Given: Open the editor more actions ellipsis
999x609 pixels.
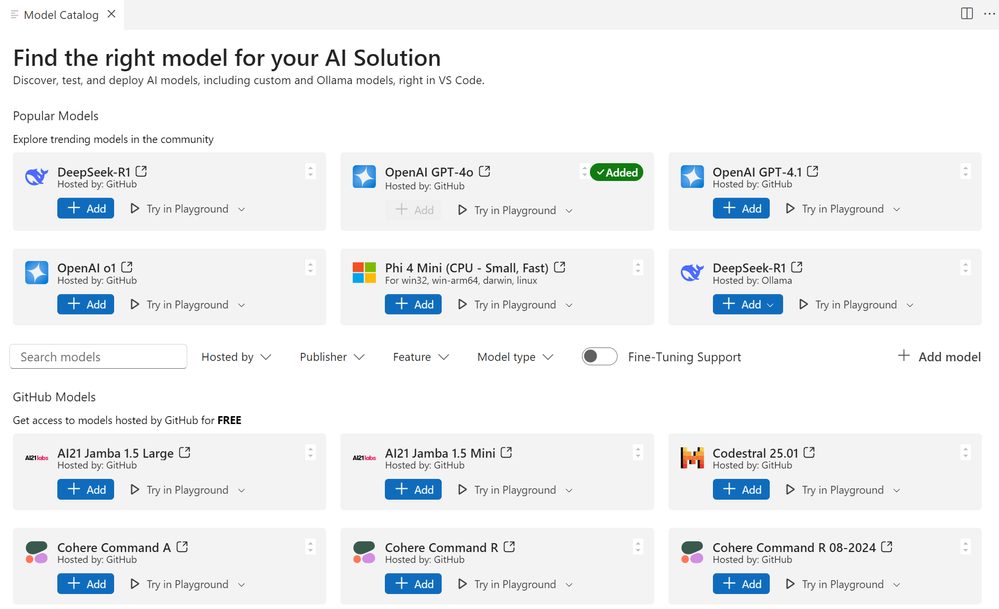Looking at the screenshot, I should pyautogui.click(x=989, y=14).
